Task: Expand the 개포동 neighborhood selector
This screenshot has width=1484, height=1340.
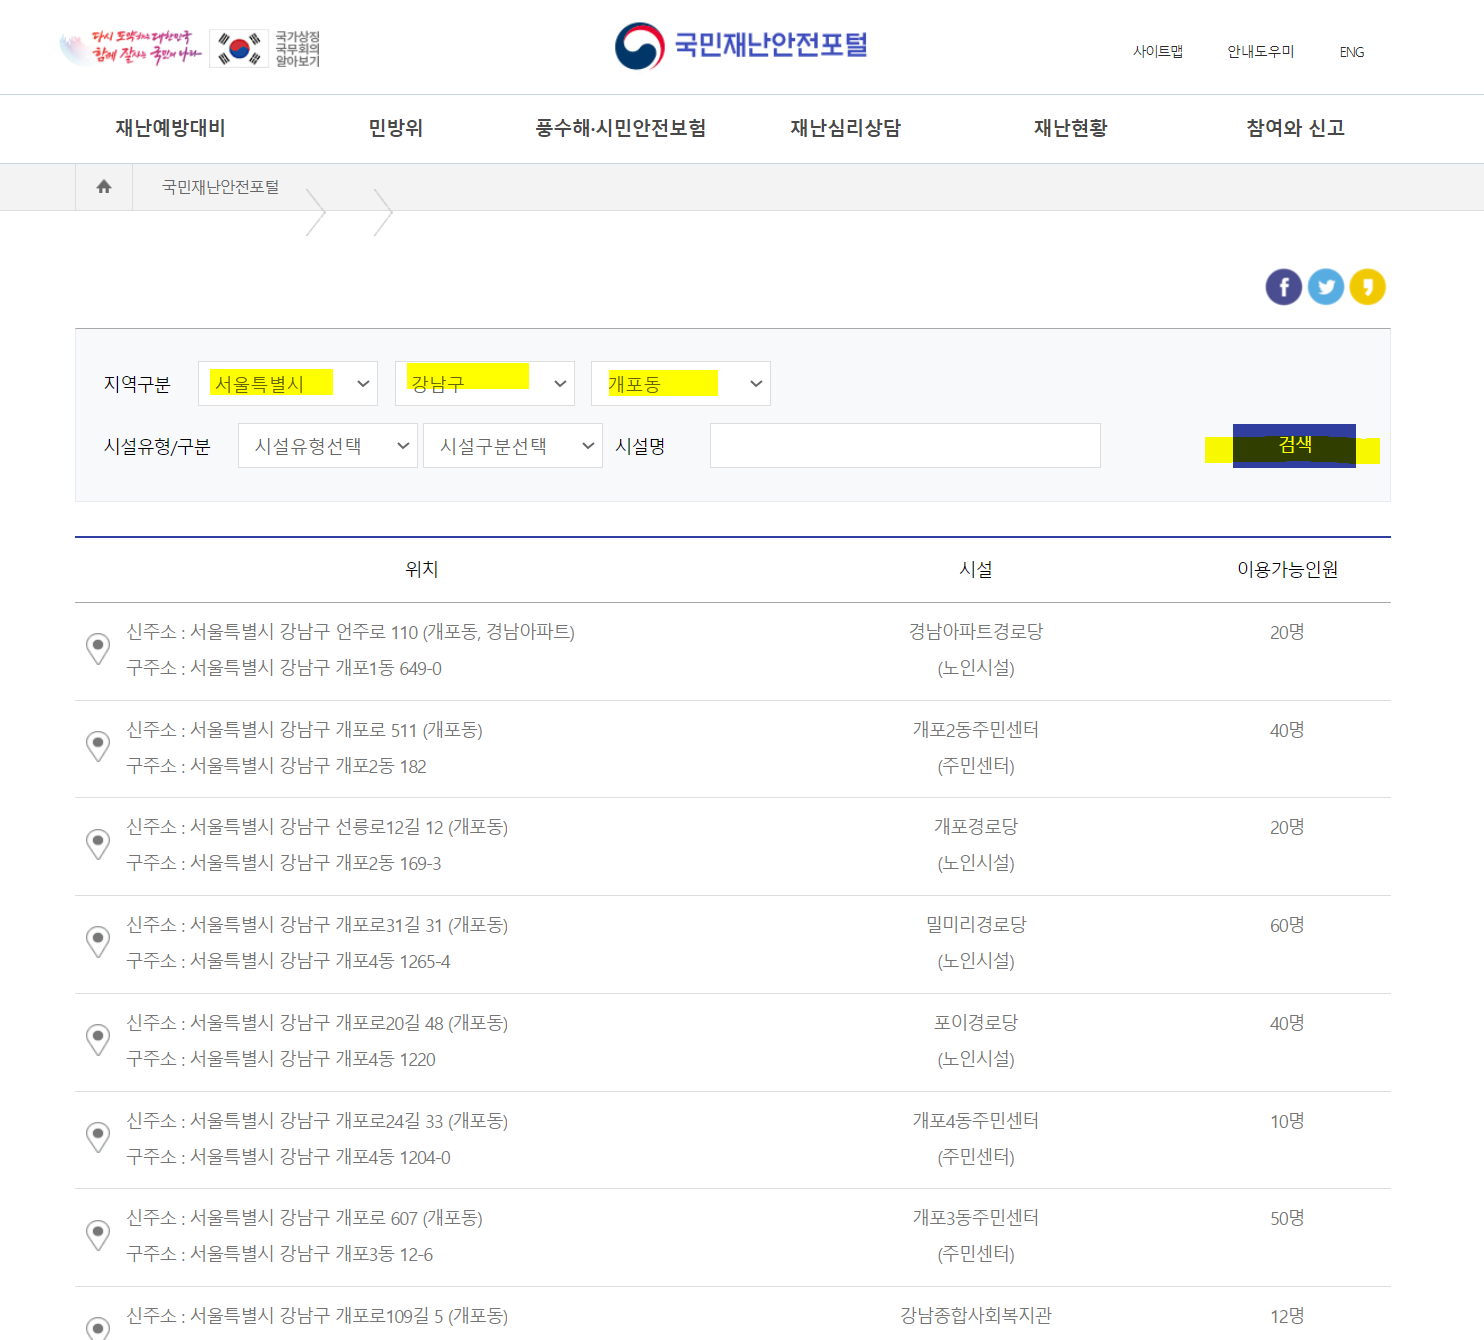Action: tap(680, 383)
